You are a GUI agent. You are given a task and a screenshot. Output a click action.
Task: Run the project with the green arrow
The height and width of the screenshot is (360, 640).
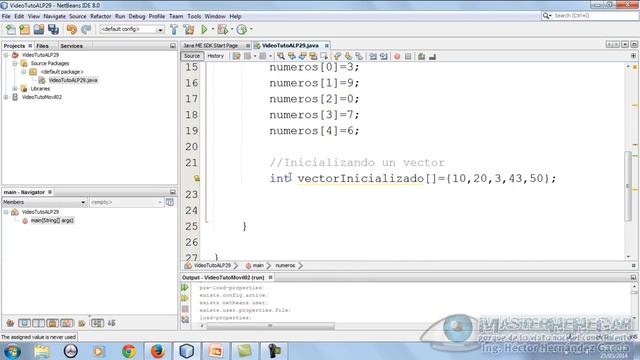[204, 29]
